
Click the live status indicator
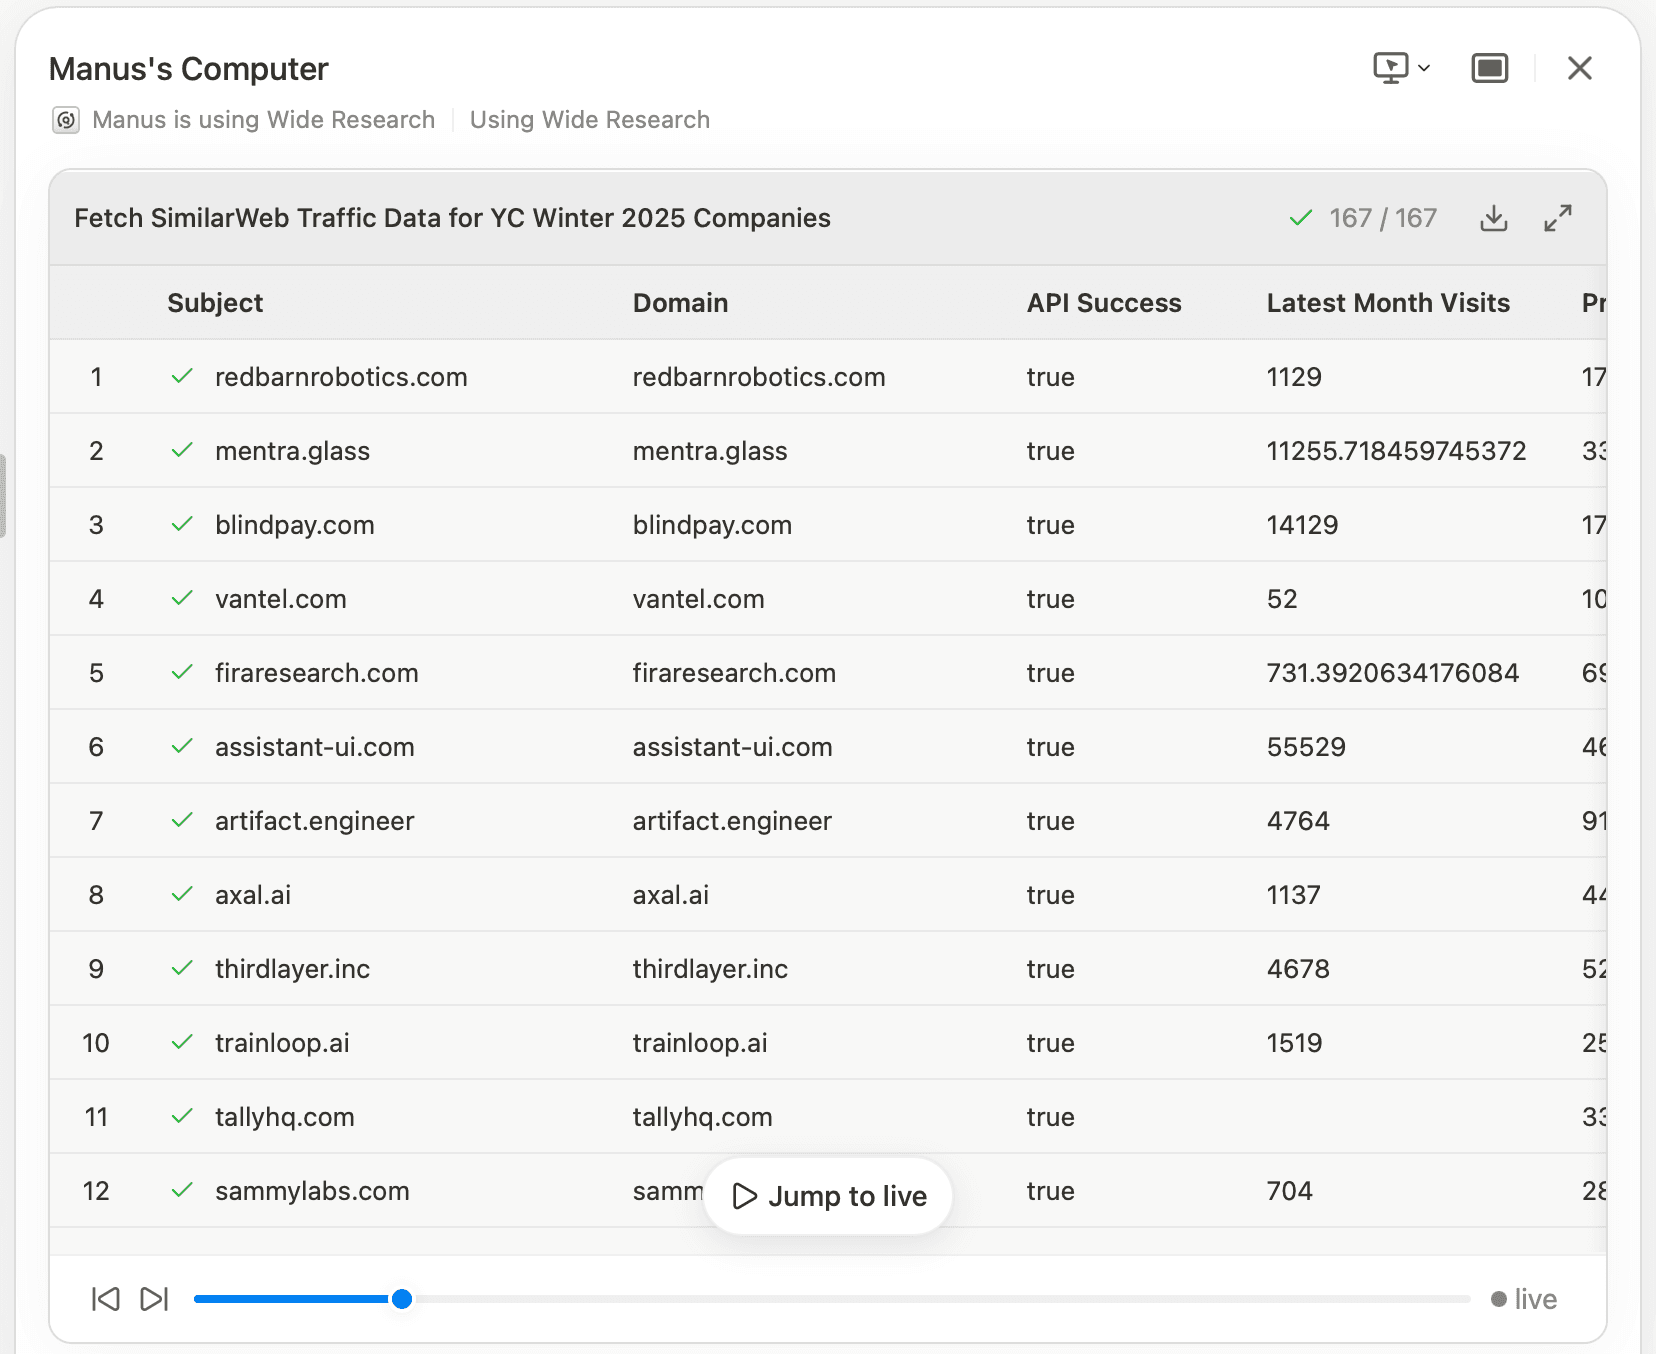(x=1524, y=1299)
